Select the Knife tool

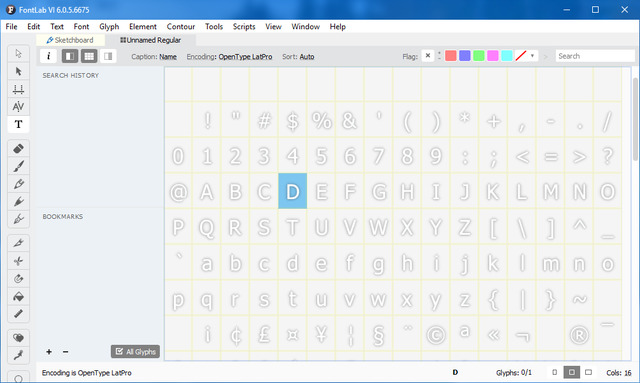18,243
